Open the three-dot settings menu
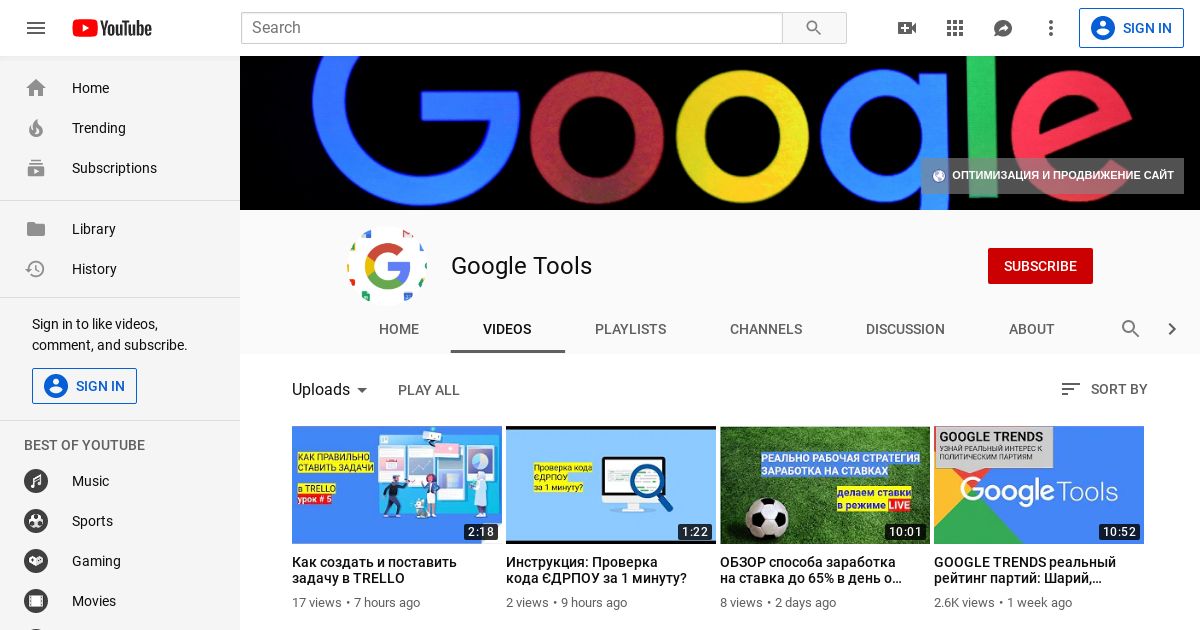Screen dimensions: 1200x630 coord(1051,28)
